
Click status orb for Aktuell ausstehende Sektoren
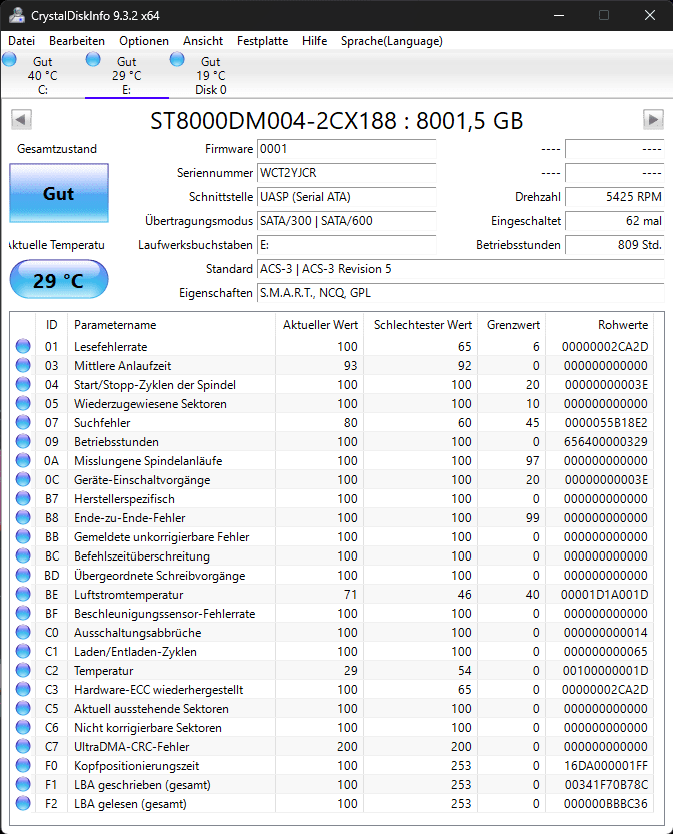click(23, 708)
